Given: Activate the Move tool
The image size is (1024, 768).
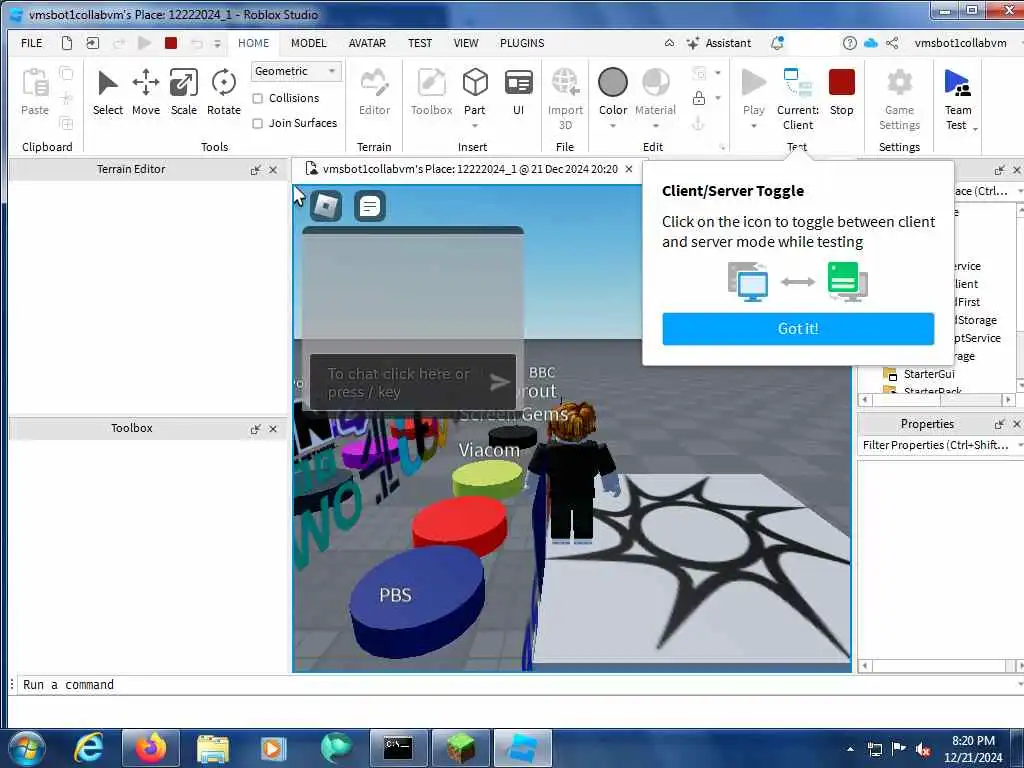Looking at the screenshot, I should [146, 92].
